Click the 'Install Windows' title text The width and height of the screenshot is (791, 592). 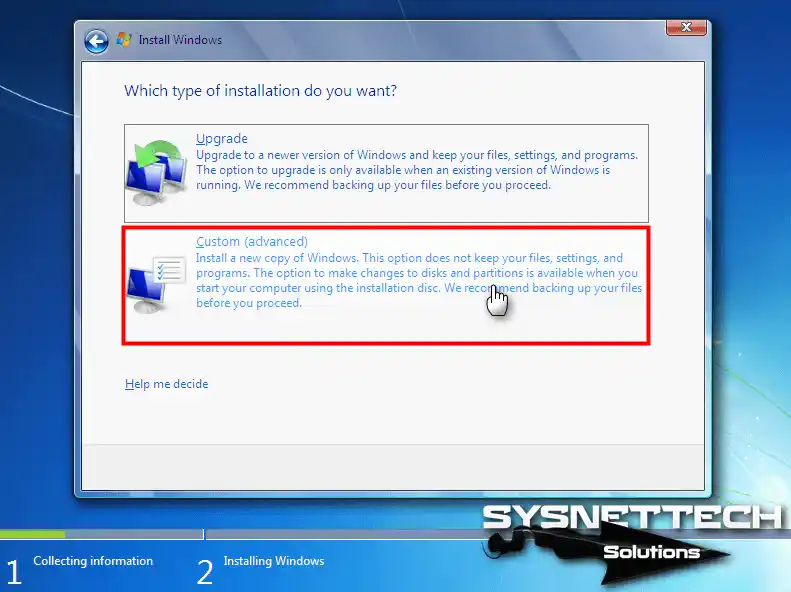(x=180, y=41)
